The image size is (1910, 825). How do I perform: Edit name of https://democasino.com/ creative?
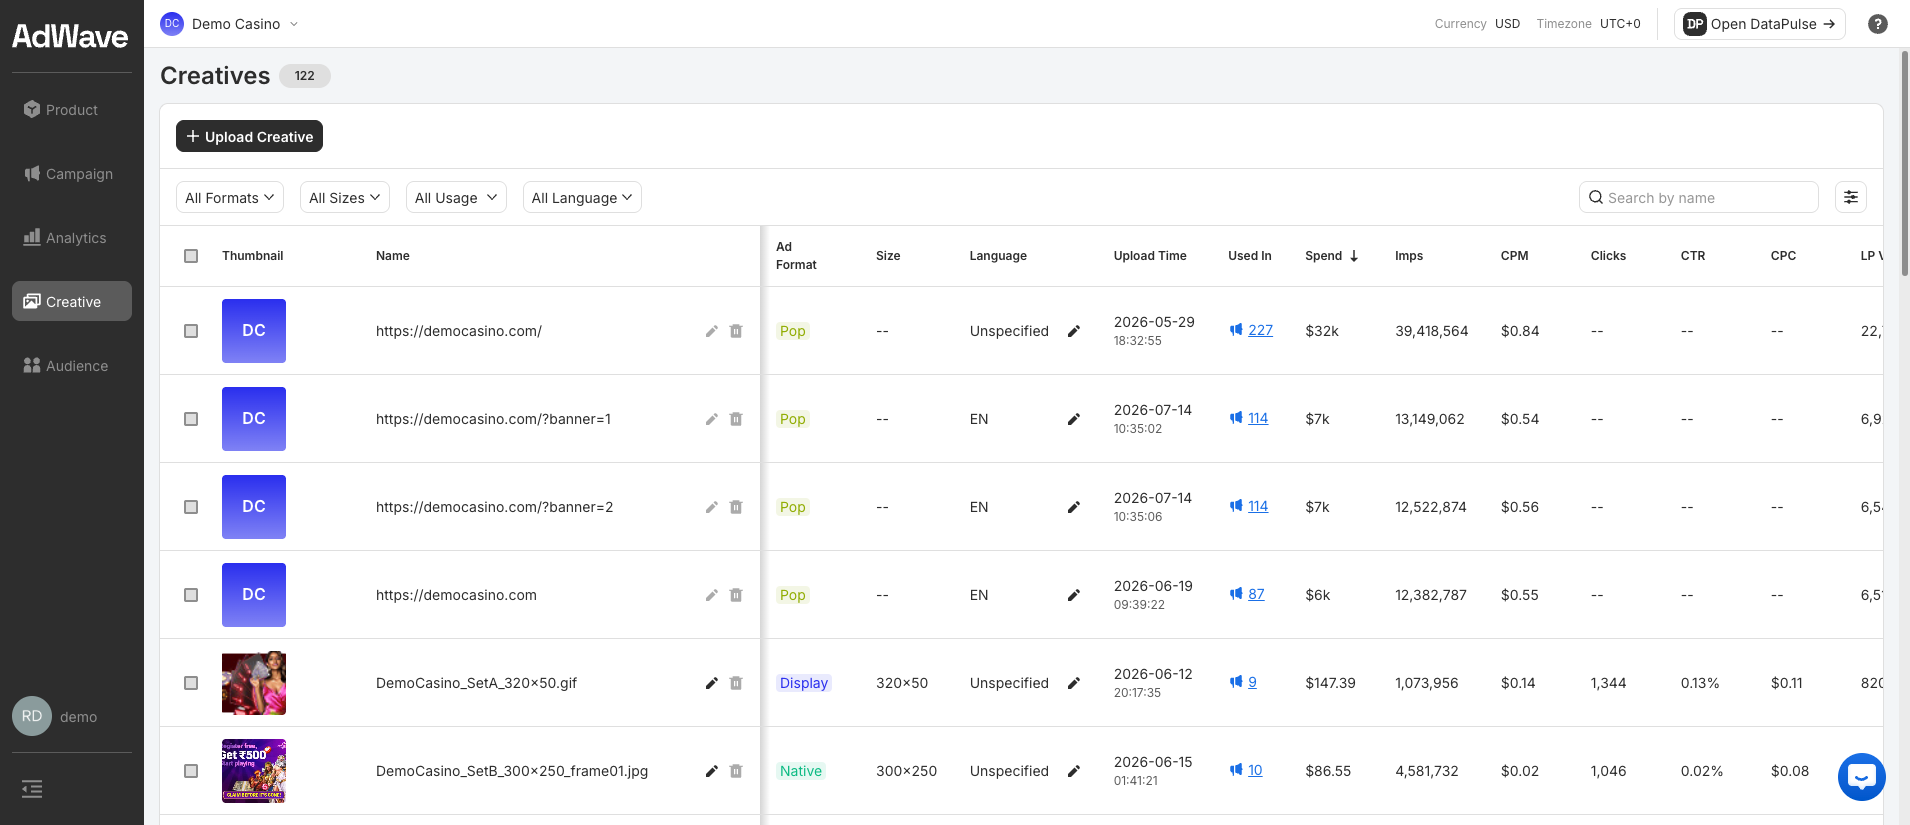712,331
